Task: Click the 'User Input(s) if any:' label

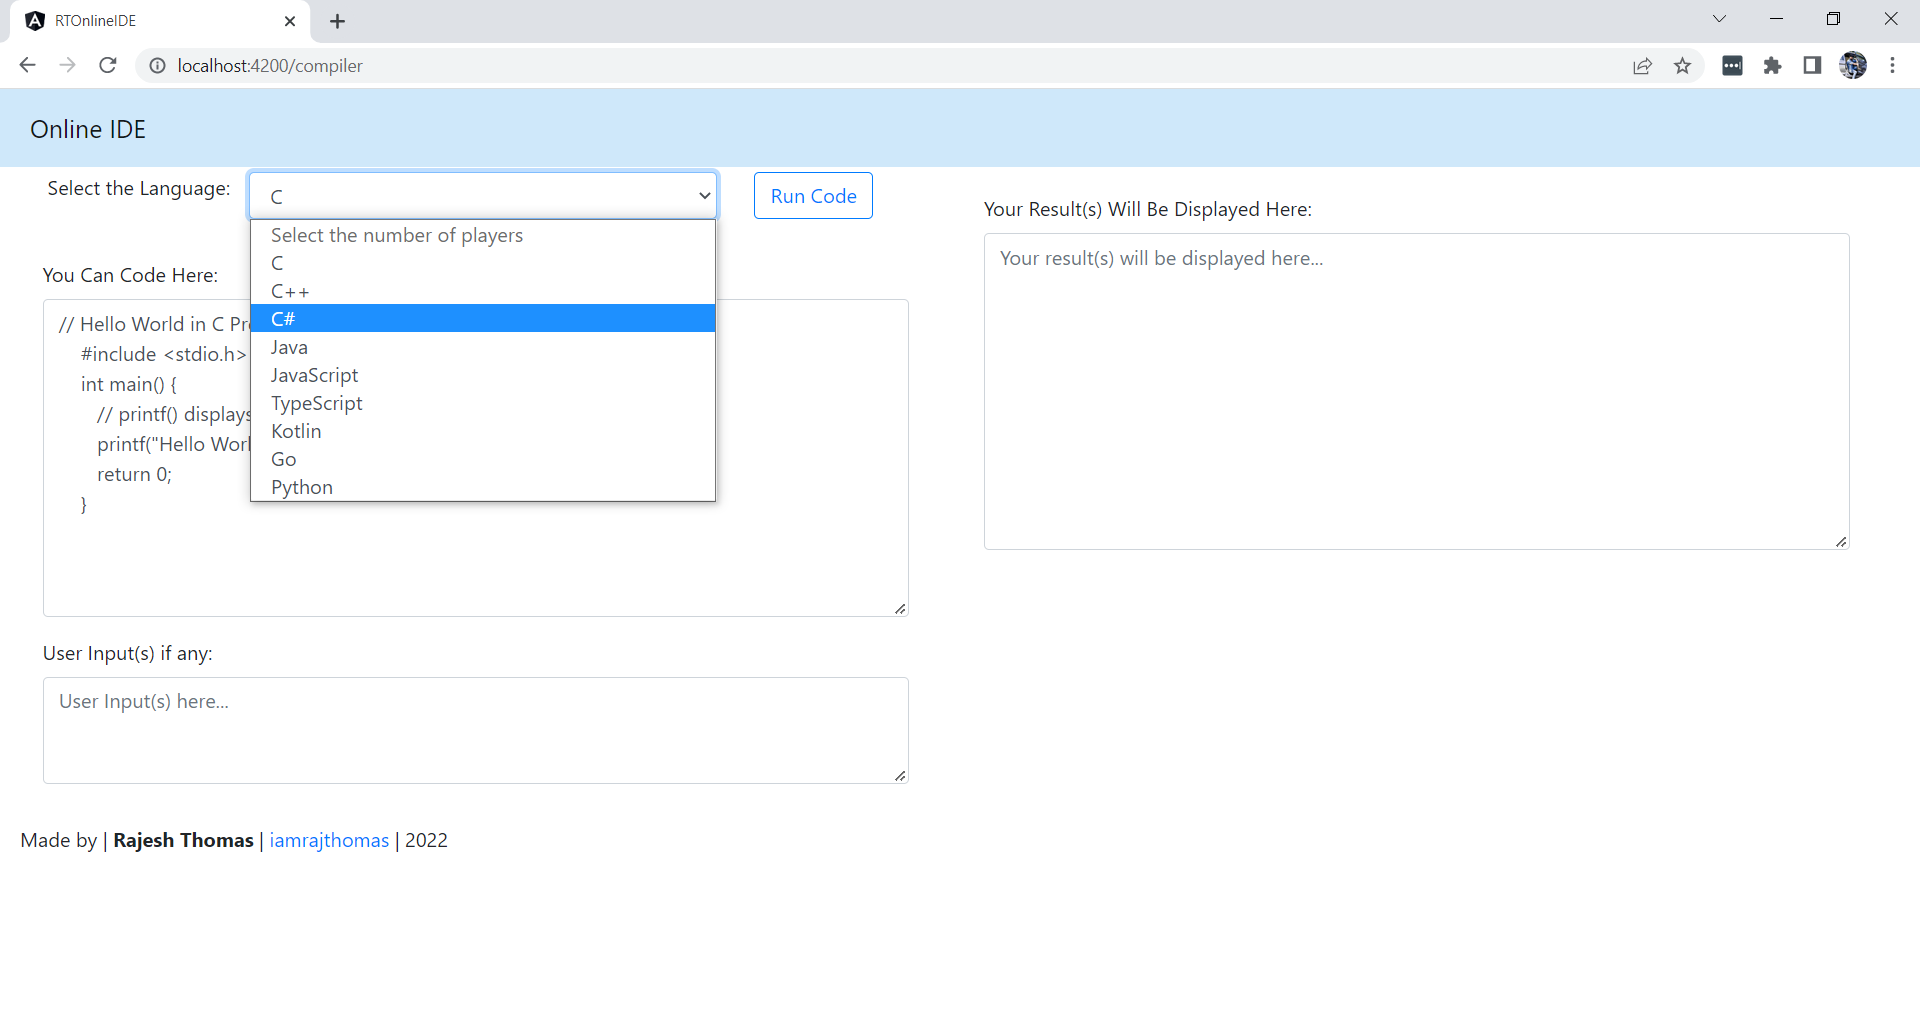Action: pos(128,653)
